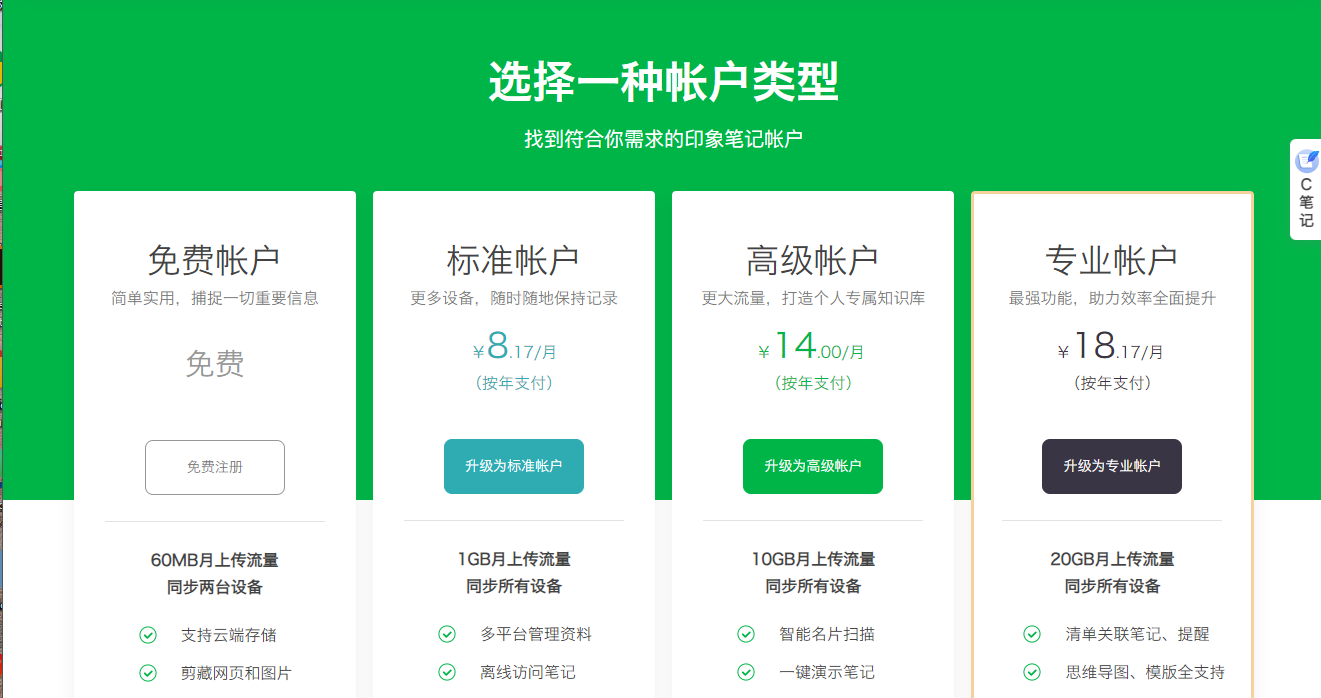Click 更大流量，打造个人专属知识库 description
The height and width of the screenshot is (698, 1321).
click(813, 298)
